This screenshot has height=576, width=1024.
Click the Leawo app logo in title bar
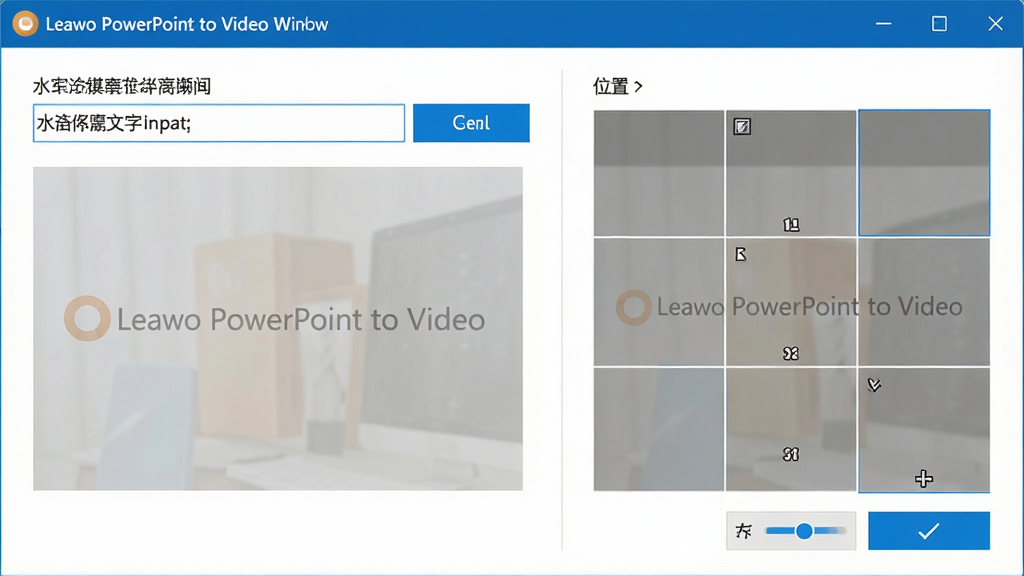point(25,24)
